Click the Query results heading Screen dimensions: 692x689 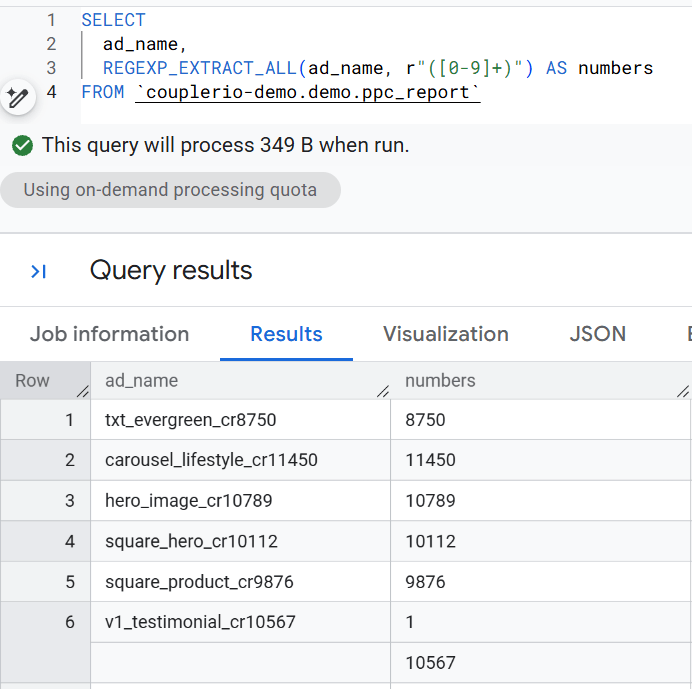coord(171,270)
